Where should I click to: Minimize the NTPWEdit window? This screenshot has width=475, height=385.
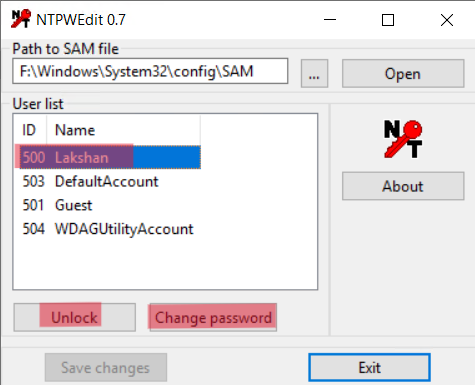(x=330, y=20)
